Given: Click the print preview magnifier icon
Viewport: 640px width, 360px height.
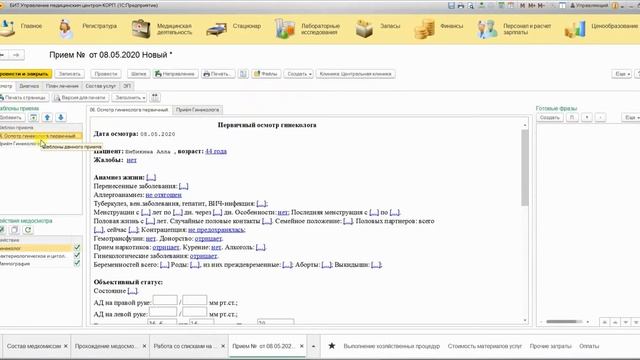Looking at the screenshot, I should coord(471,6).
